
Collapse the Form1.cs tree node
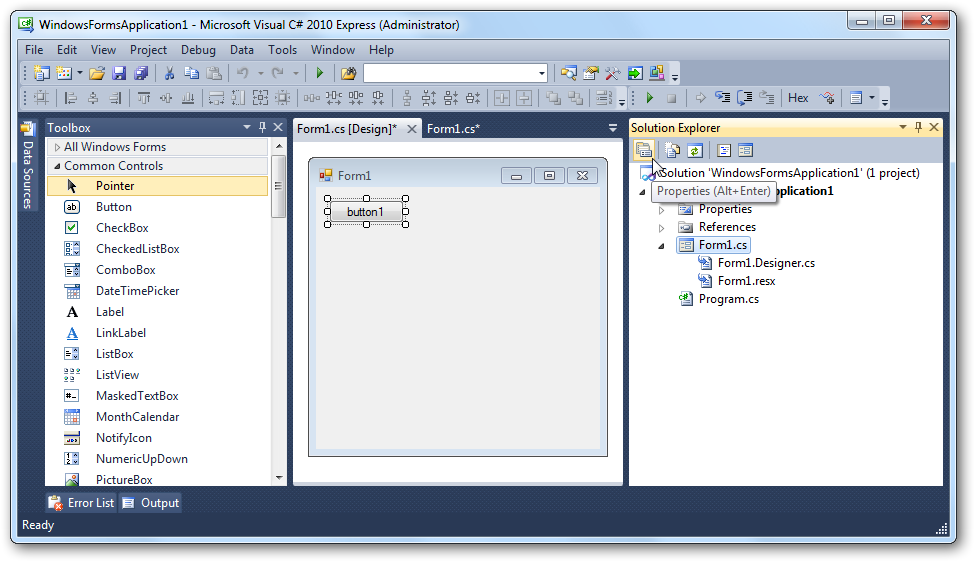(661, 246)
